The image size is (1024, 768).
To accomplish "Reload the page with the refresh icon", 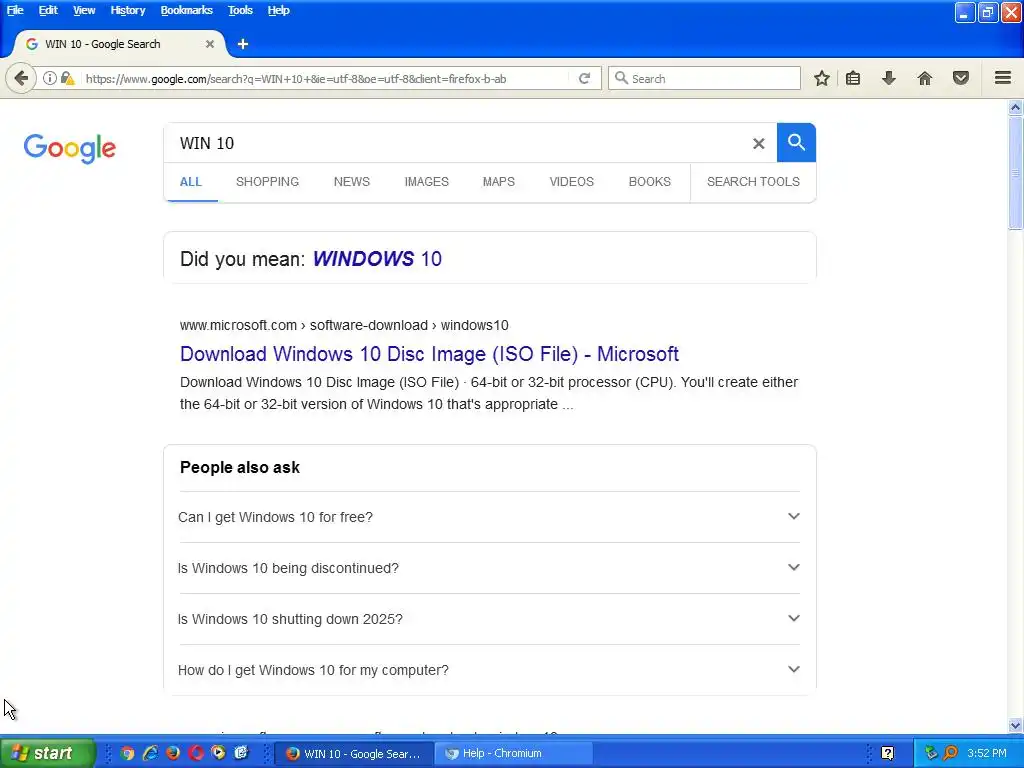I will 584,78.
